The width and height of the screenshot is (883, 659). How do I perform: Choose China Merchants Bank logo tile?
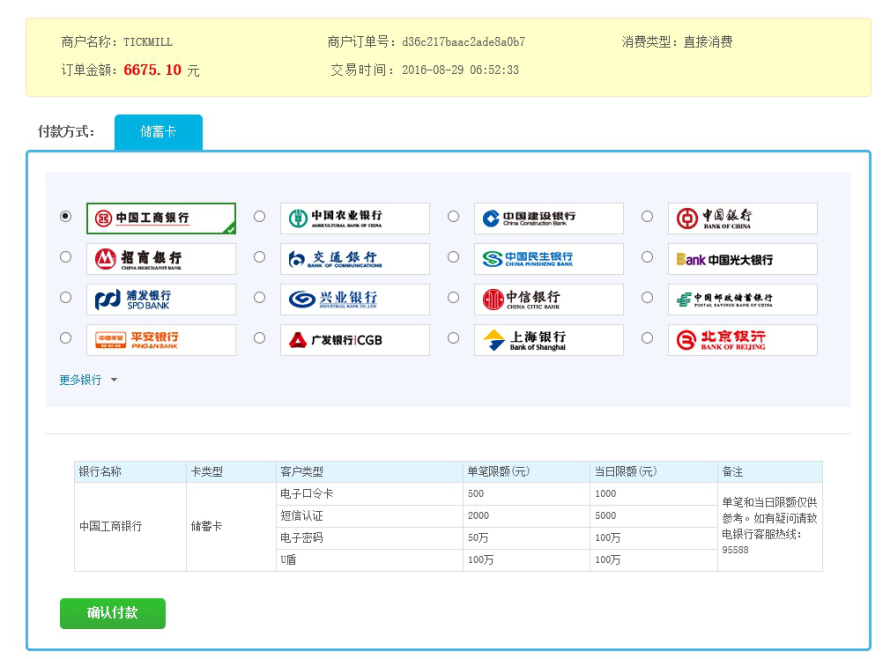point(161,259)
